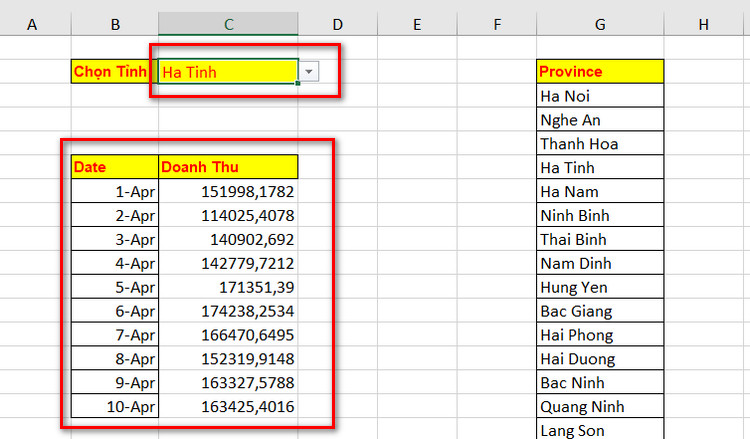Click the Date header cell

[115, 167]
